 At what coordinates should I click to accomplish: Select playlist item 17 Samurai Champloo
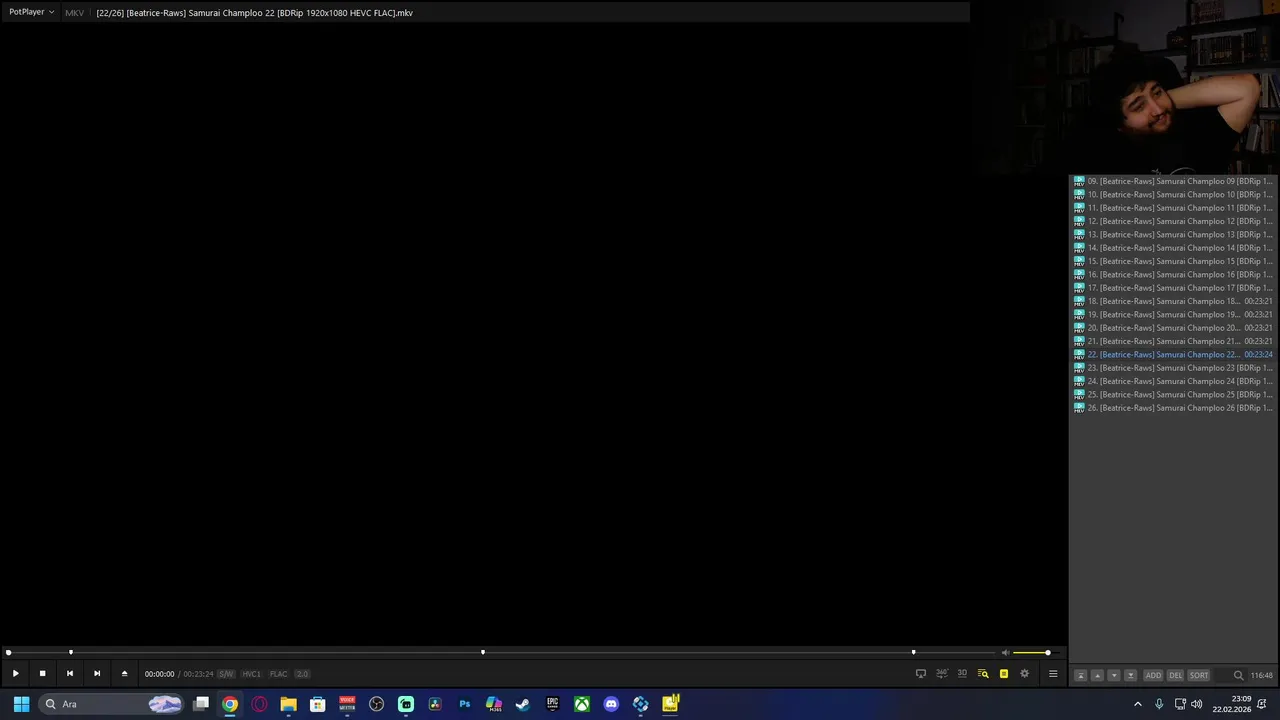click(x=1173, y=288)
